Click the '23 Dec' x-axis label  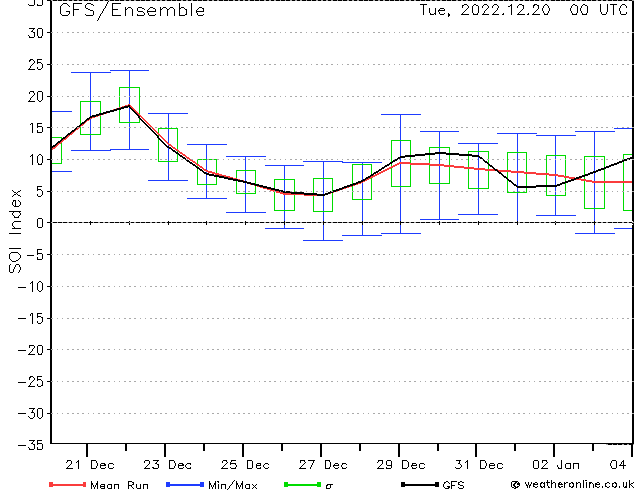pyautogui.click(x=167, y=465)
